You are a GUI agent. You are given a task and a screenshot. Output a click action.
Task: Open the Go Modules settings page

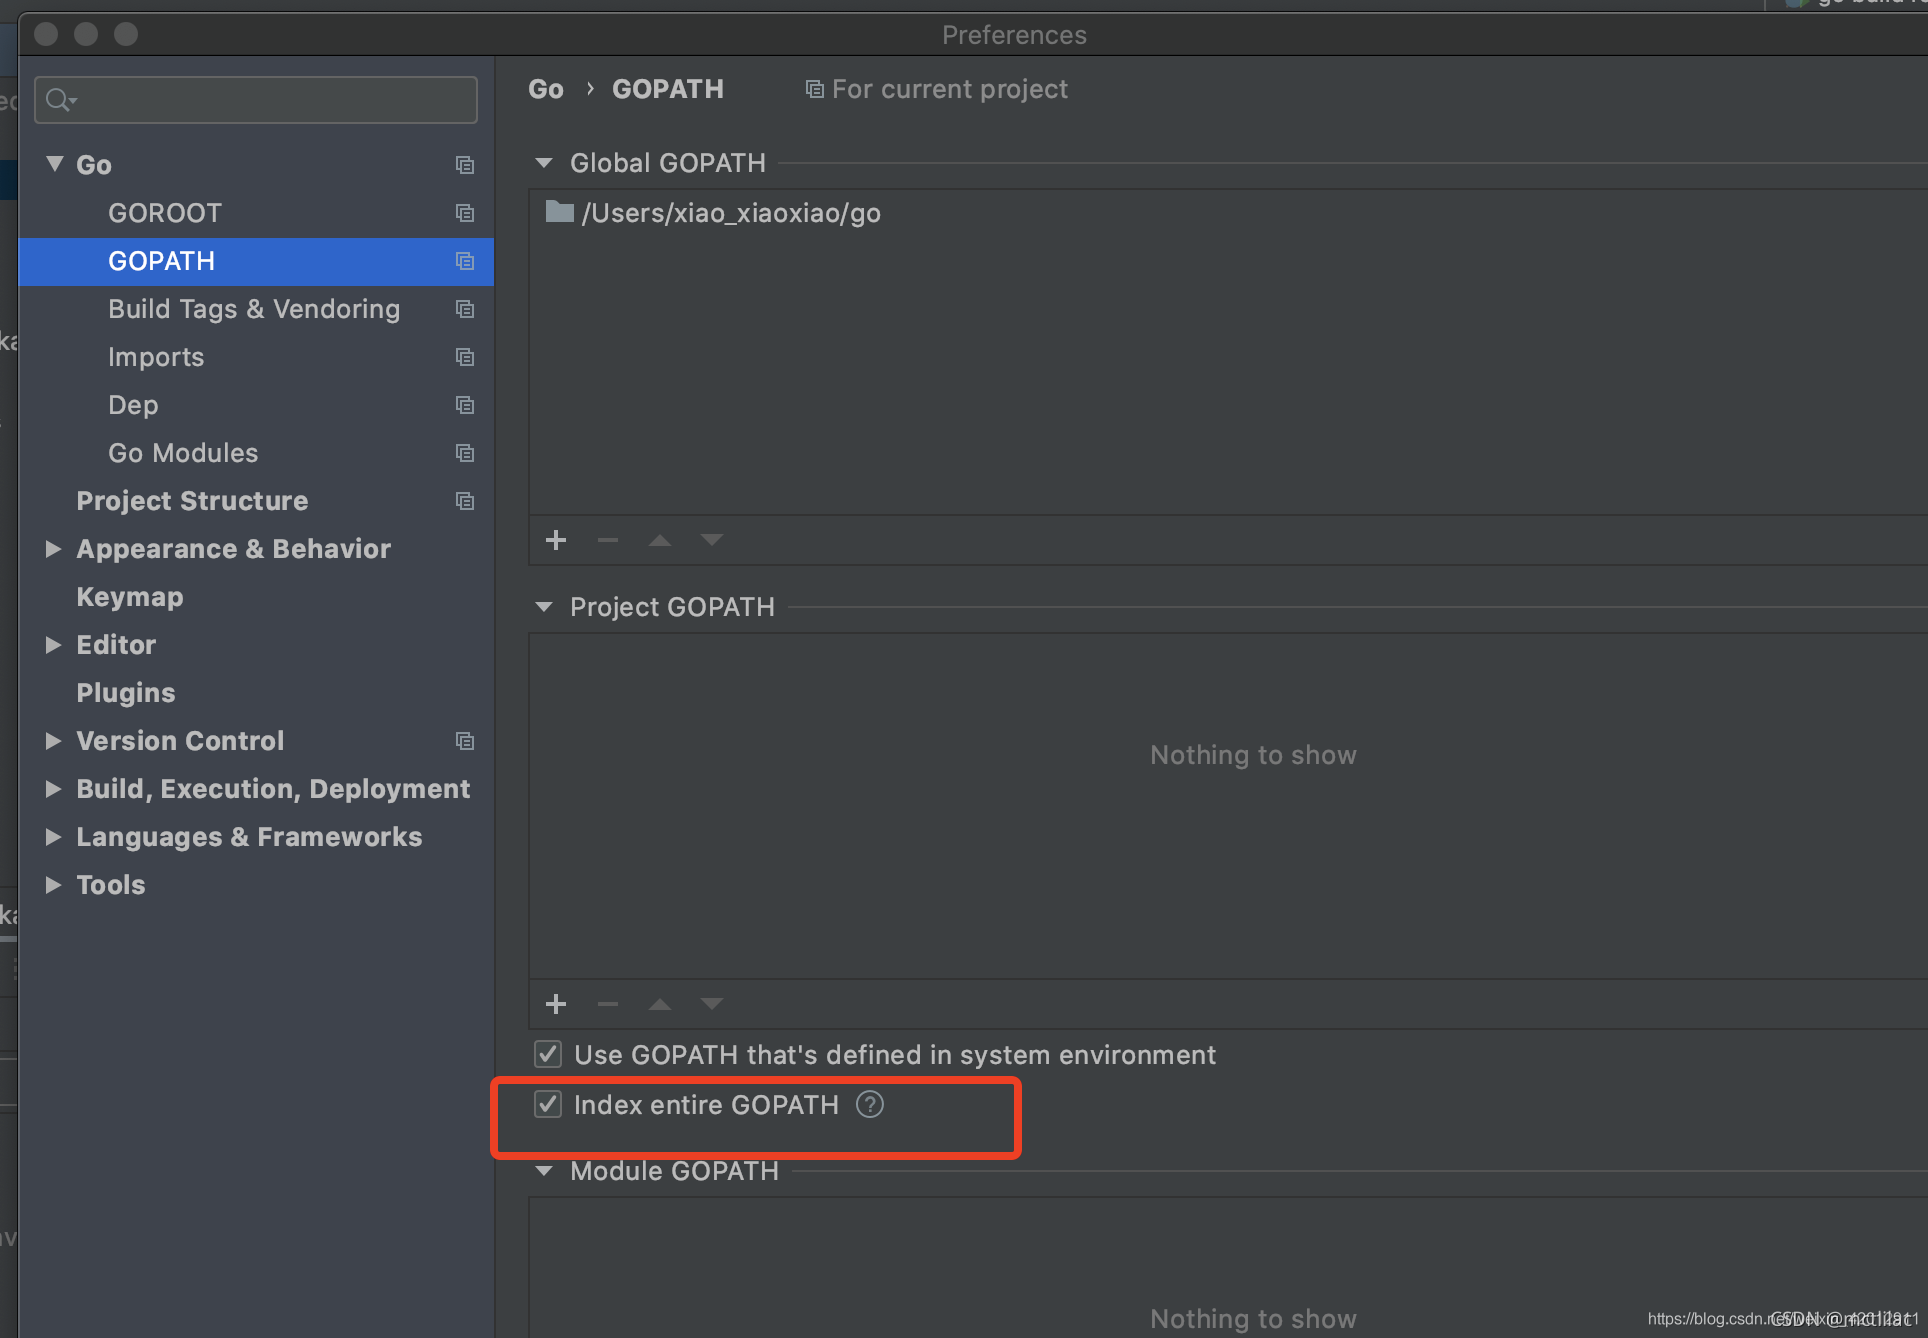tap(183, 453)
